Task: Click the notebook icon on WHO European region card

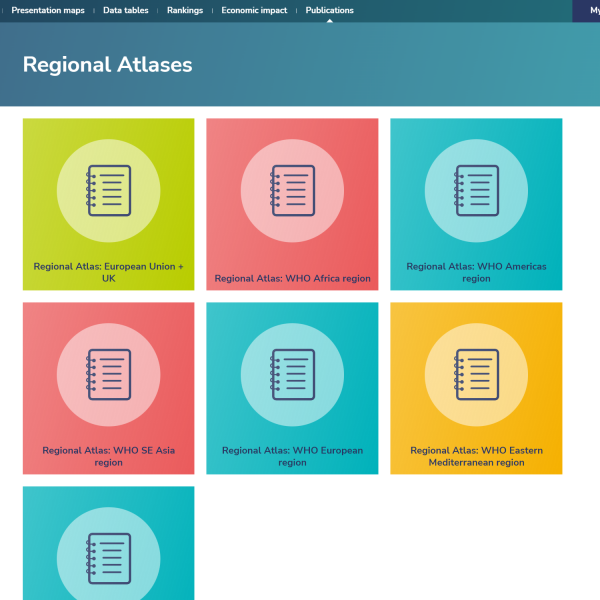Action: [x=292, y=375]
